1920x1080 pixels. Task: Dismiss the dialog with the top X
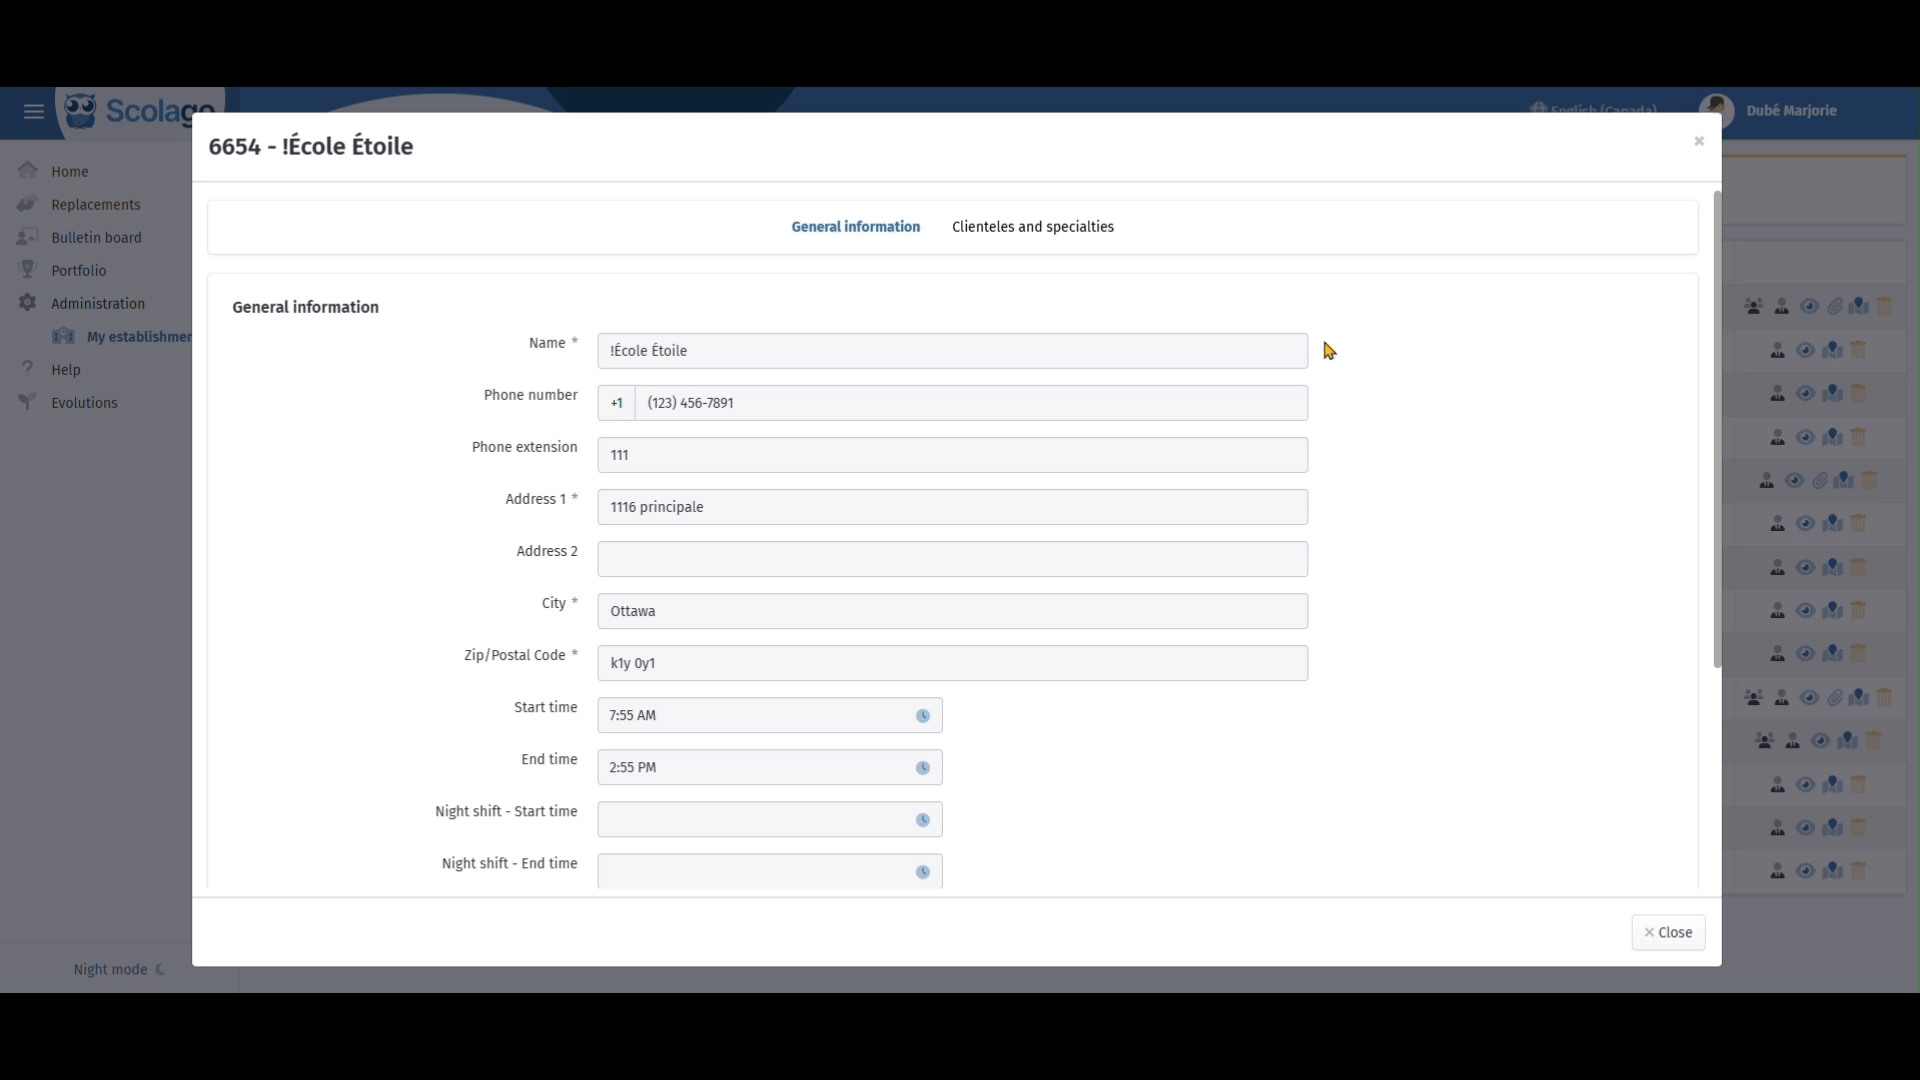click(x=1698, y=141)
